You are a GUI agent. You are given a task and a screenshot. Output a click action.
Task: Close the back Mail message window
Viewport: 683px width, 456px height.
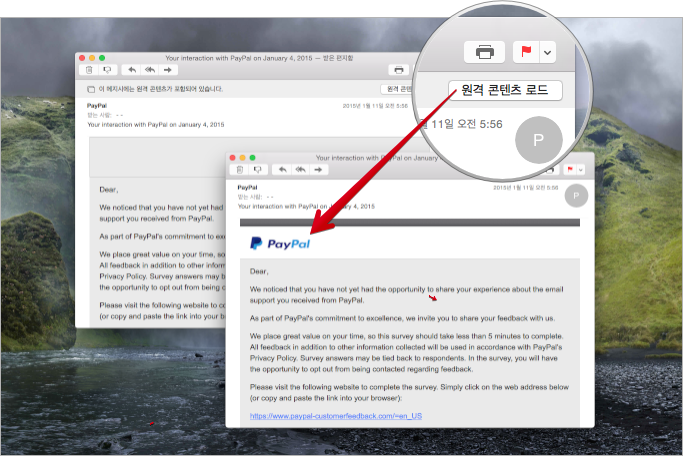pyautogui.click(x=82, y=58)
